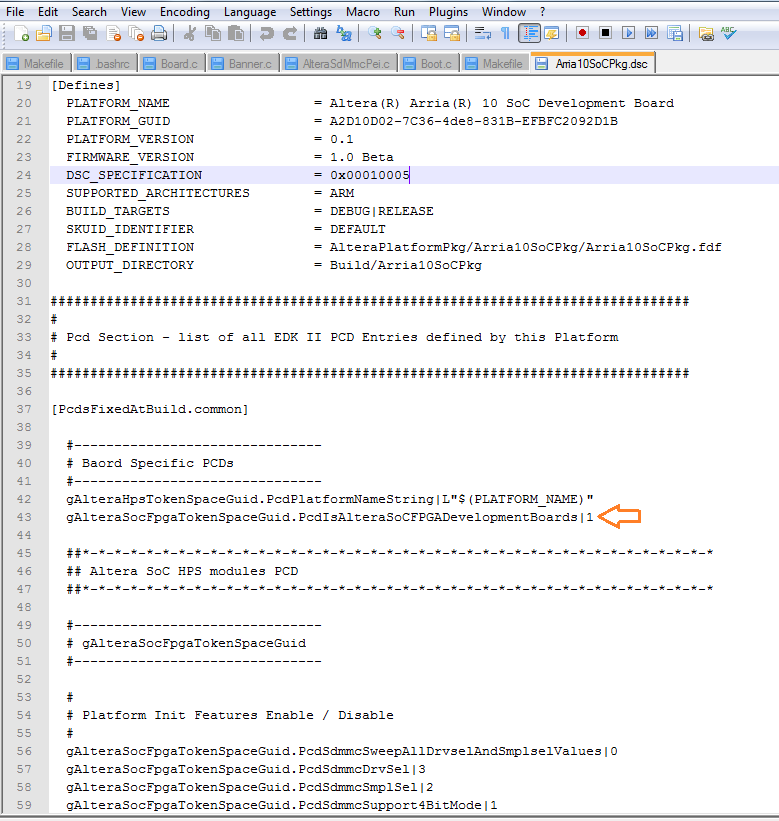
Task: Click the PcdSdmmcDrvSel|3 line
Action: coord(246,769)
